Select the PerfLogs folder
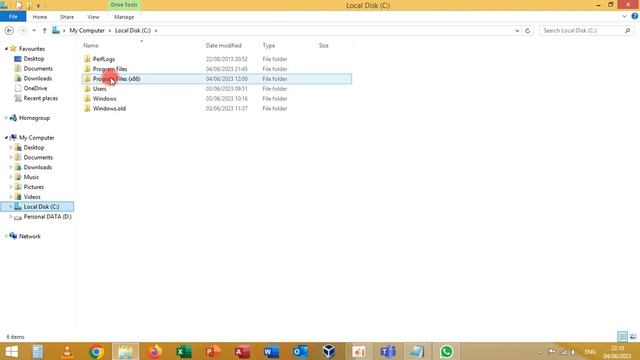This screenshot has height=360, width=640. pos(104,59)
